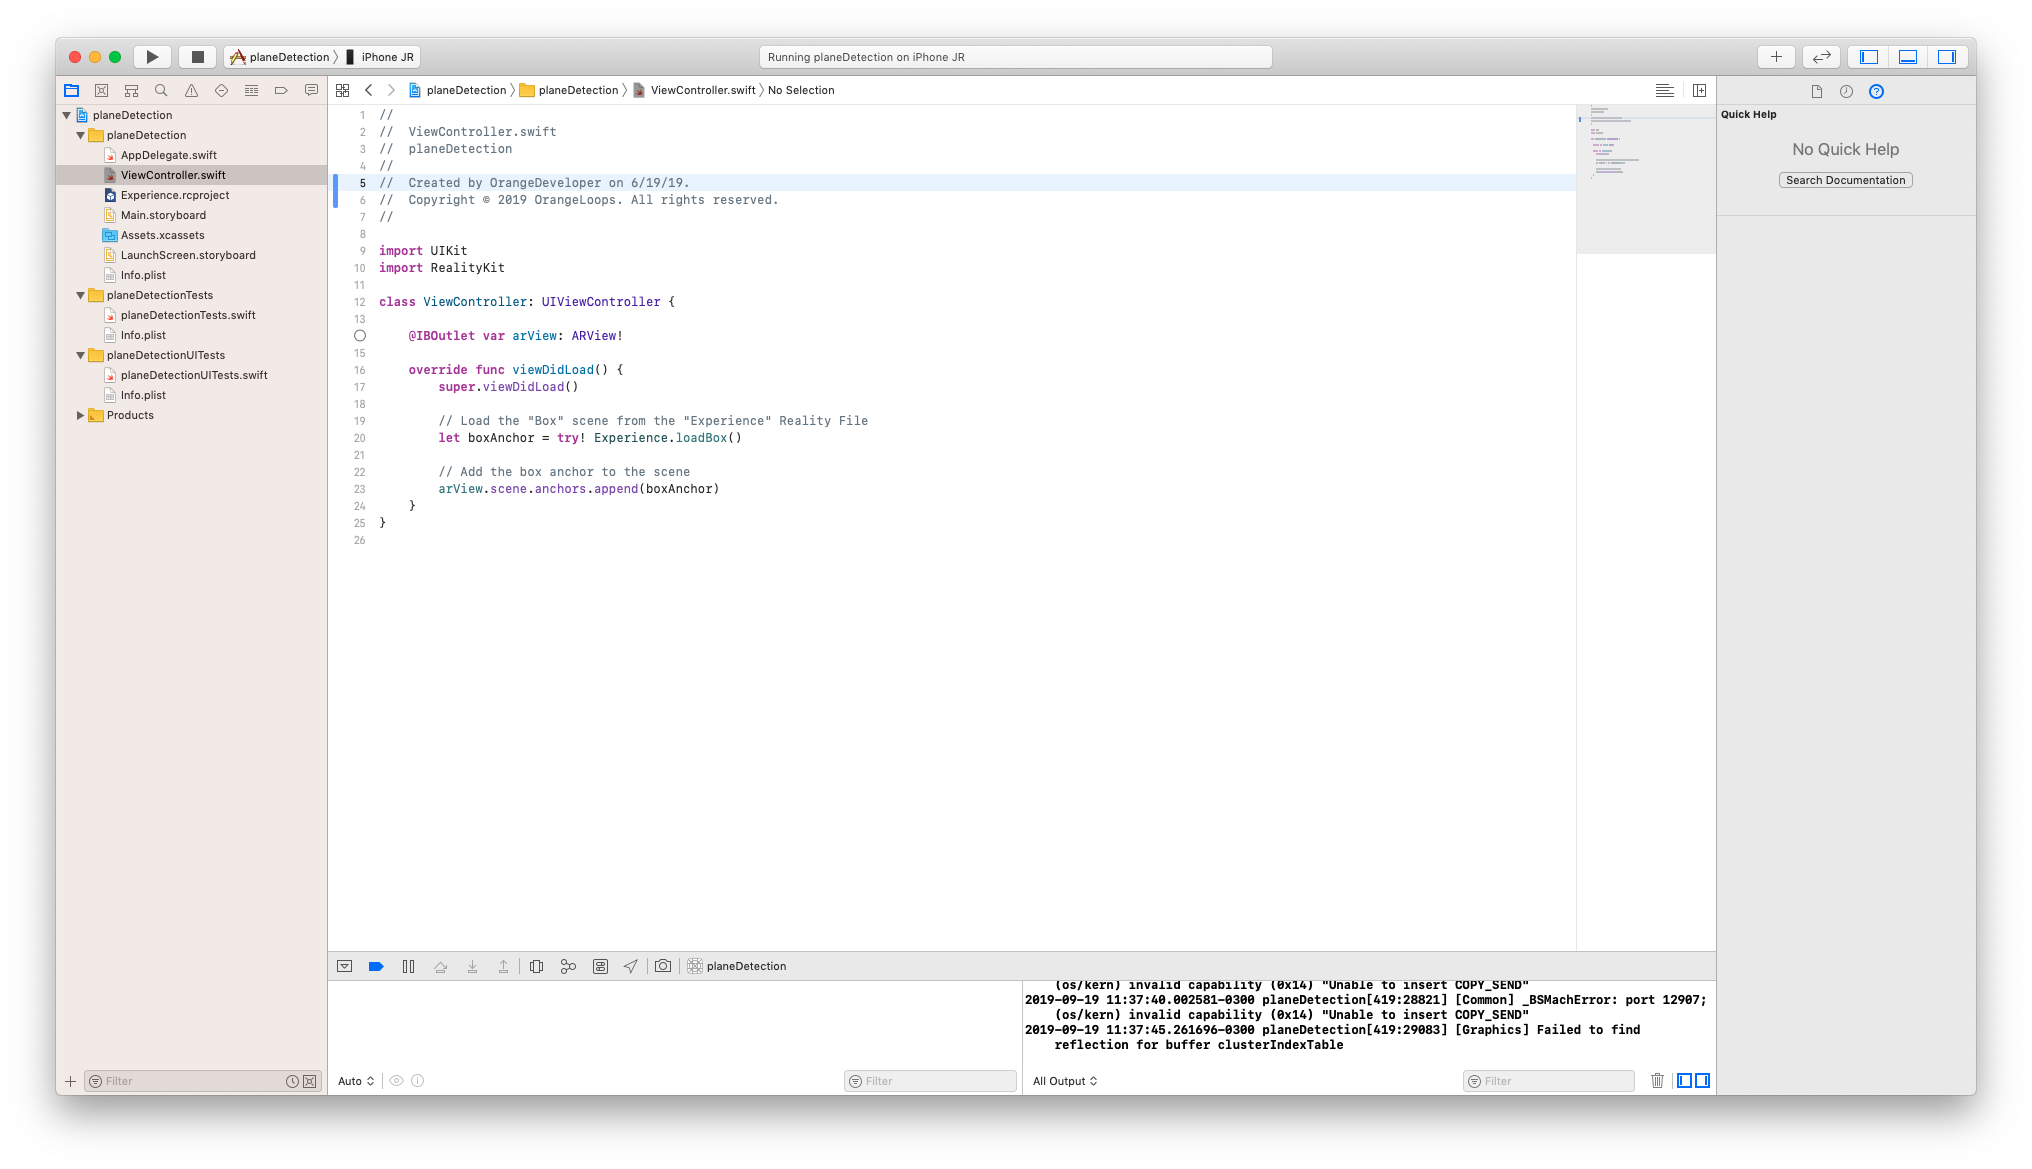The image size is (2032, 1169).
Task: Show the History inspector
Action: [1846, 91]
